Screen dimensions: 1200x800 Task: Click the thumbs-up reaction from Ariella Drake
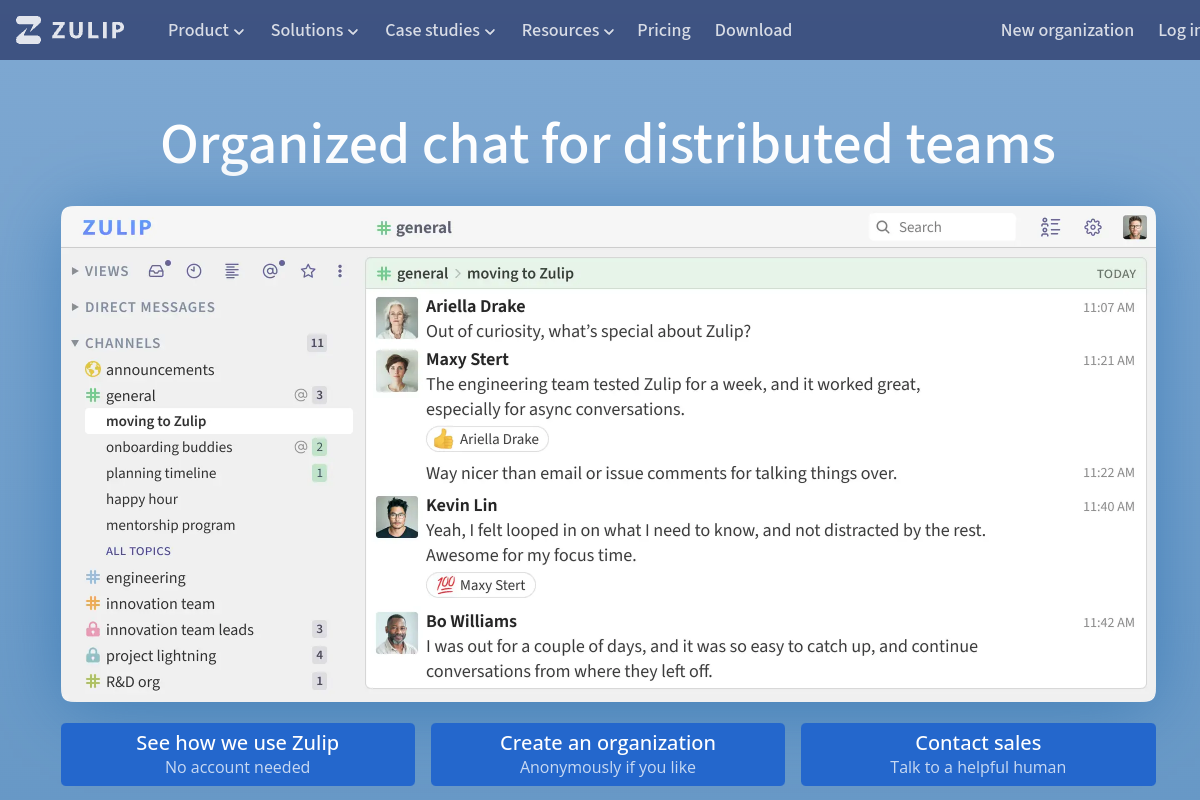(487, 439)
